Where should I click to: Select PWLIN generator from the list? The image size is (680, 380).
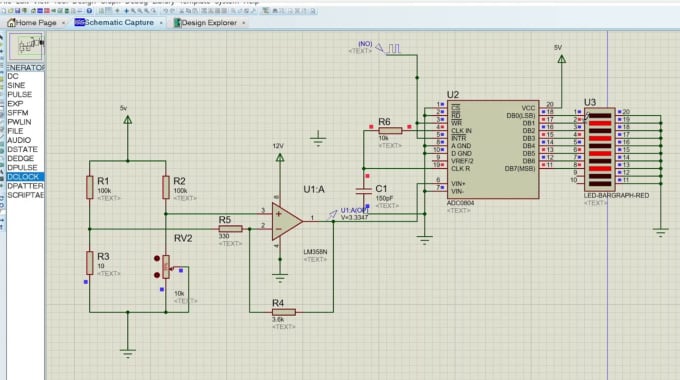click(25, 122)
